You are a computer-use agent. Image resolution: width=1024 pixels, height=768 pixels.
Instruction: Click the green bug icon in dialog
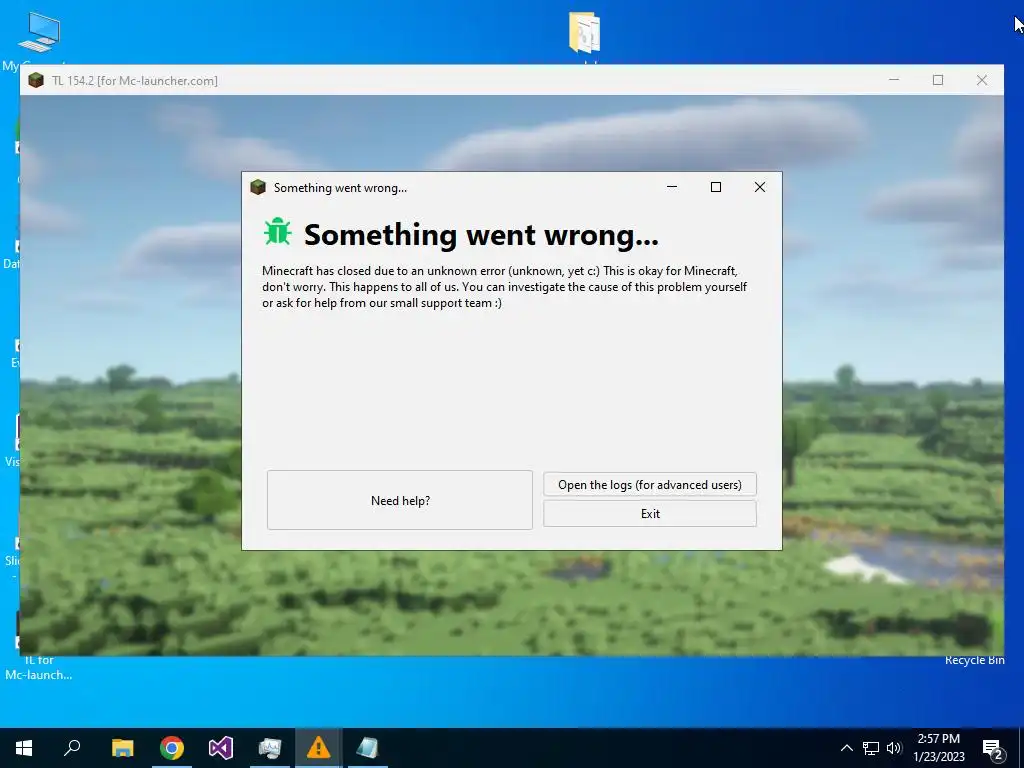pos(278,231)
